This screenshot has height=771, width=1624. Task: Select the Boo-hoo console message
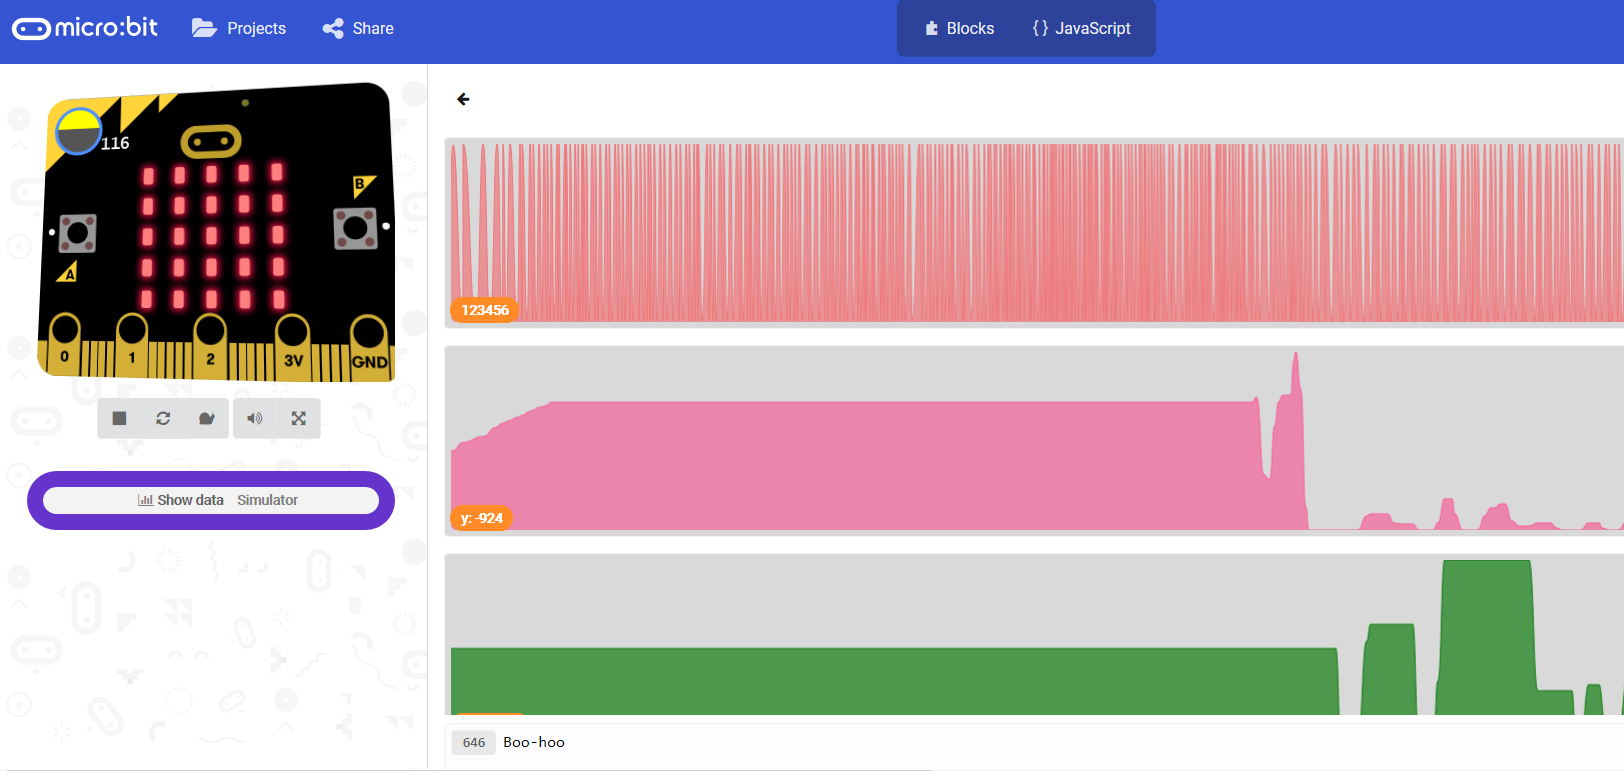click(534, 742)
